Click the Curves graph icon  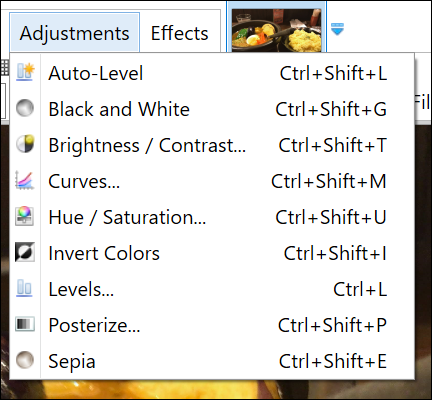pos(25,180)
